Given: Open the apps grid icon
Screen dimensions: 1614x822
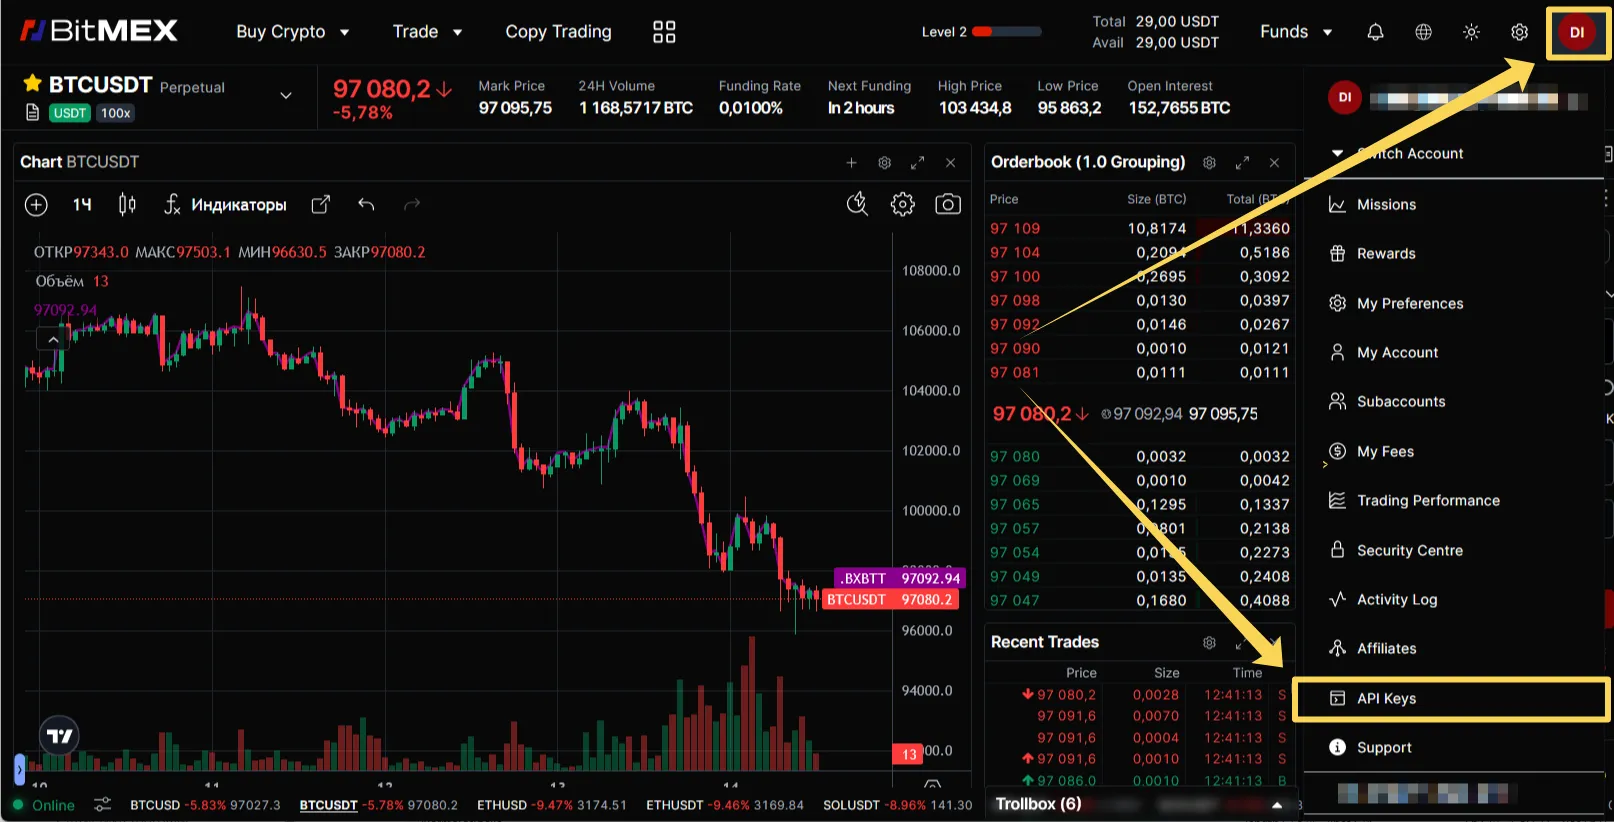Looking at the screenshot, I should [664, 32].
